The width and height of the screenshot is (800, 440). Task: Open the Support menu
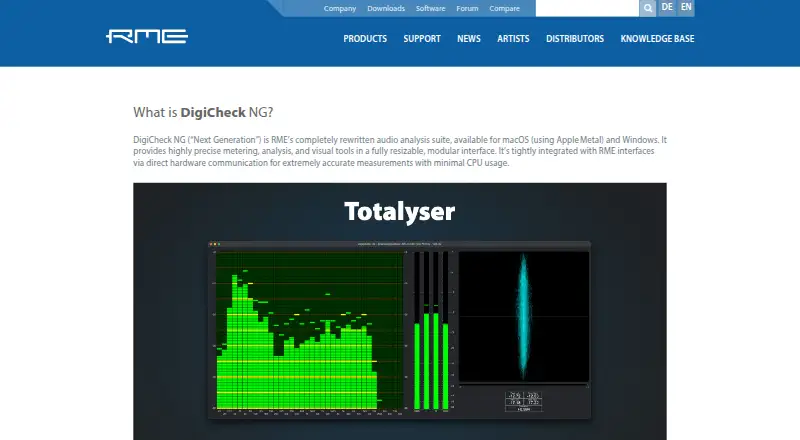pyautogui.click(x=422, y=39)
